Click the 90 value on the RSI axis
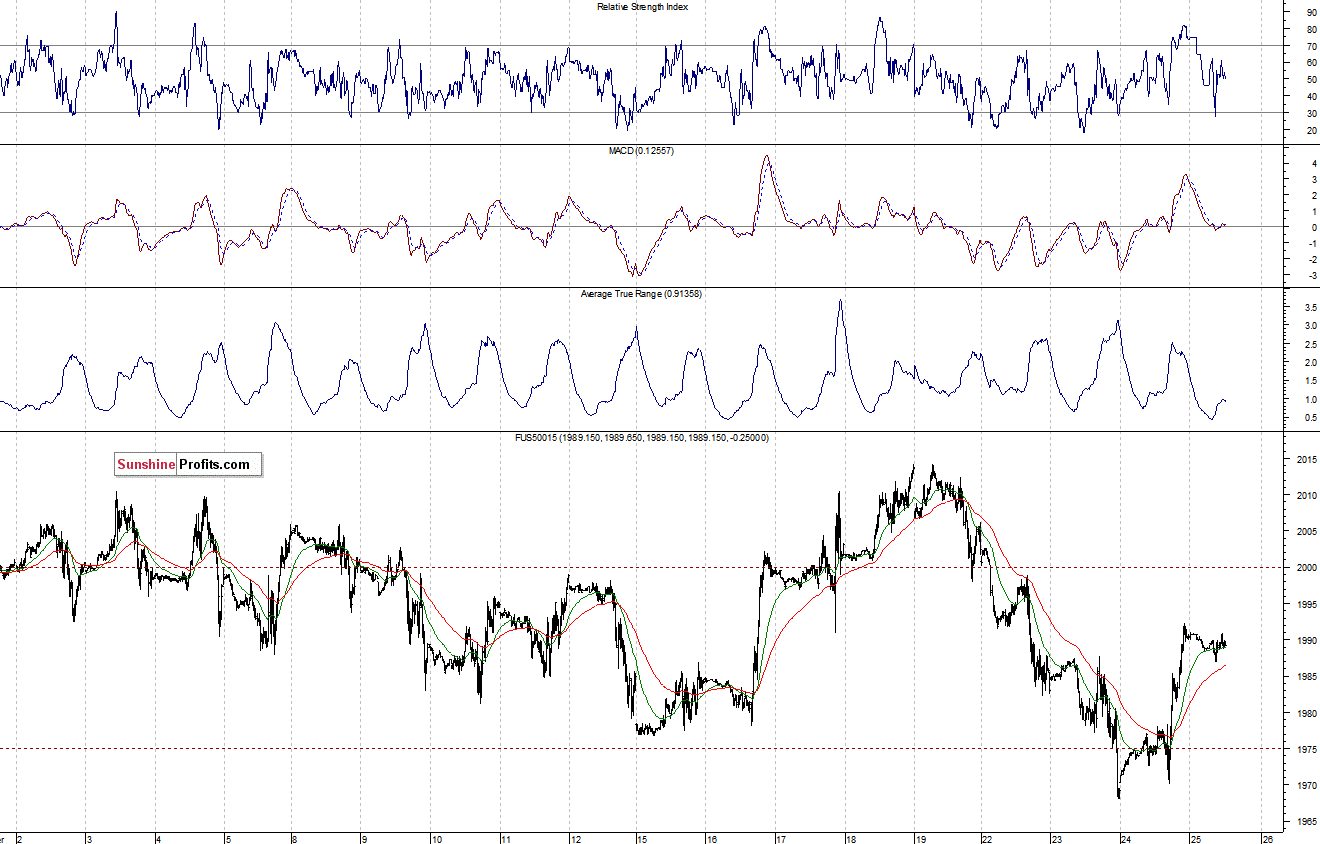Viewport: 1320px width, 844px height. pyautogui.click(x=1311, y=13)
